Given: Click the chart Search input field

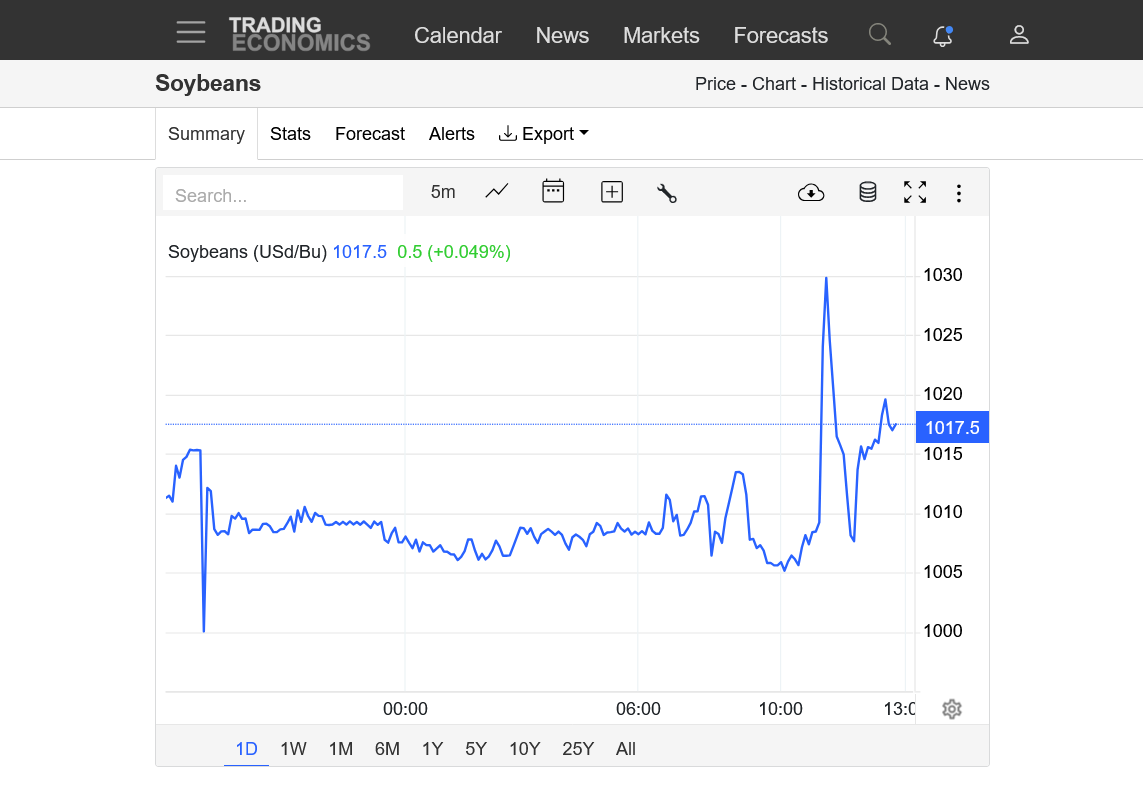Looking at the screenshot, I should click(283, 195).
